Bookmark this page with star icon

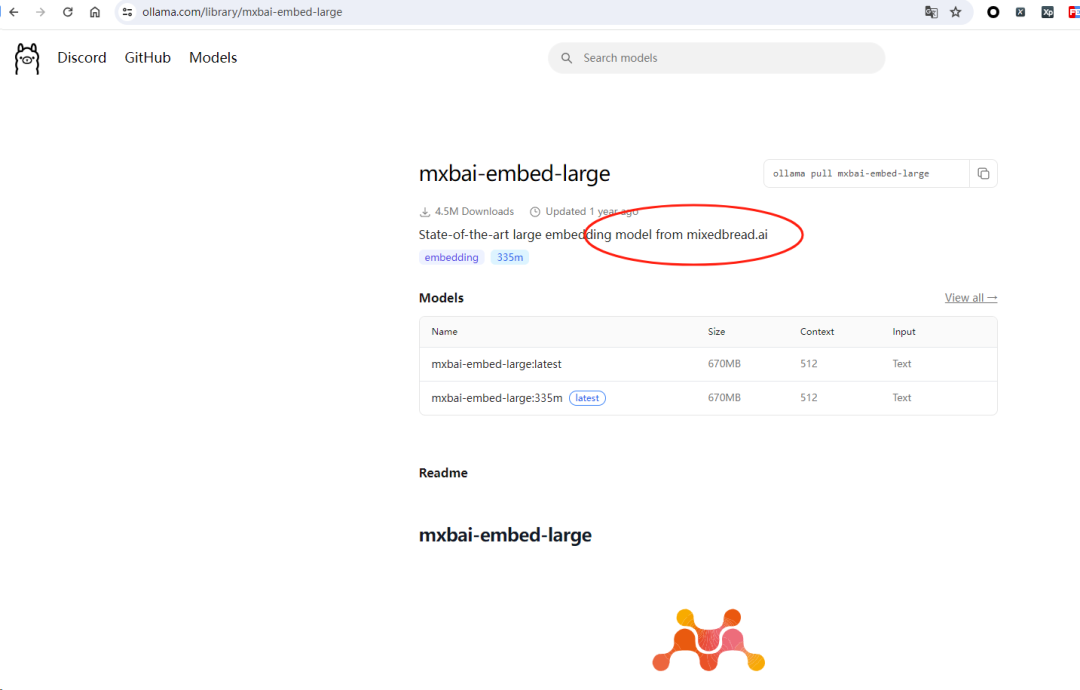(x=955, y=12)
